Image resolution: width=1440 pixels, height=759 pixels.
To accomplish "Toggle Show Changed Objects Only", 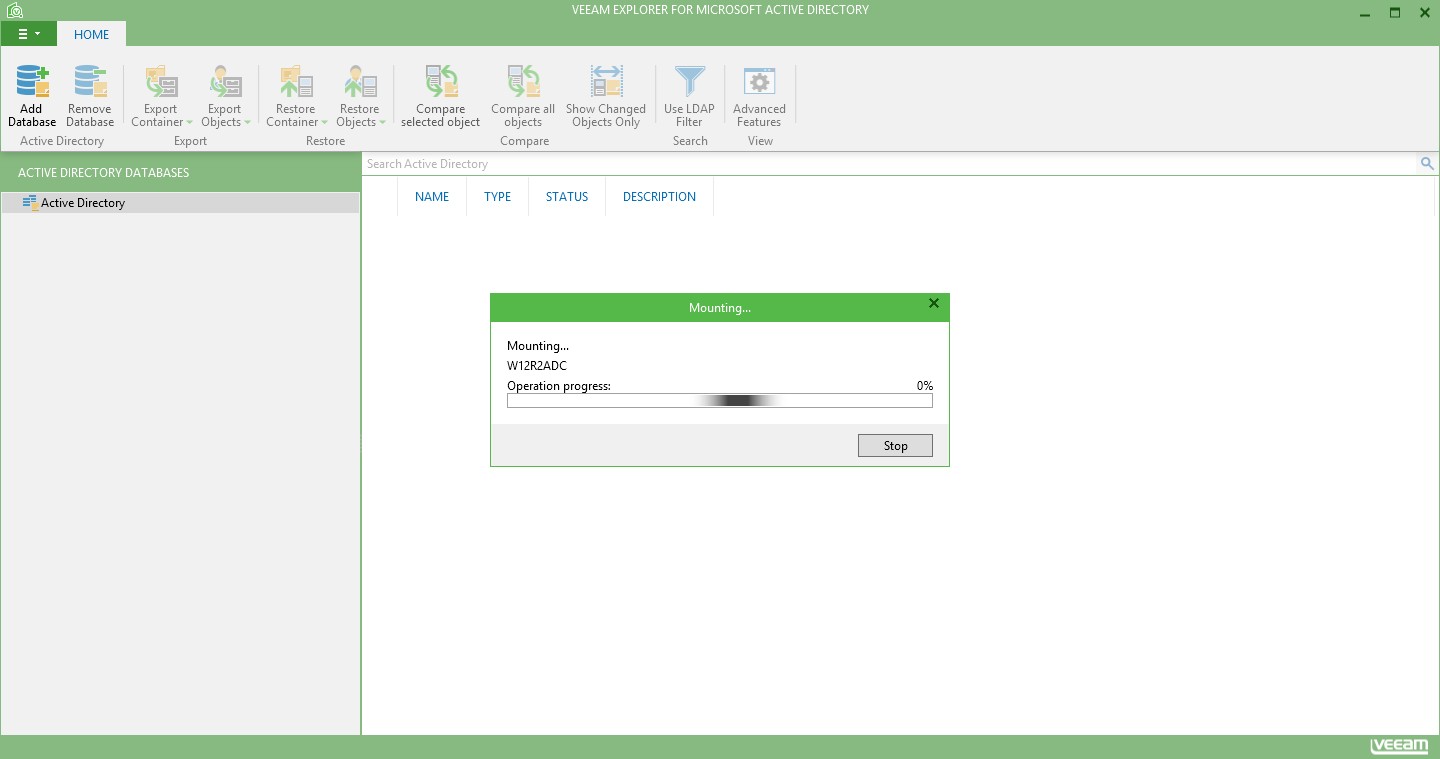I will (606, 96).
